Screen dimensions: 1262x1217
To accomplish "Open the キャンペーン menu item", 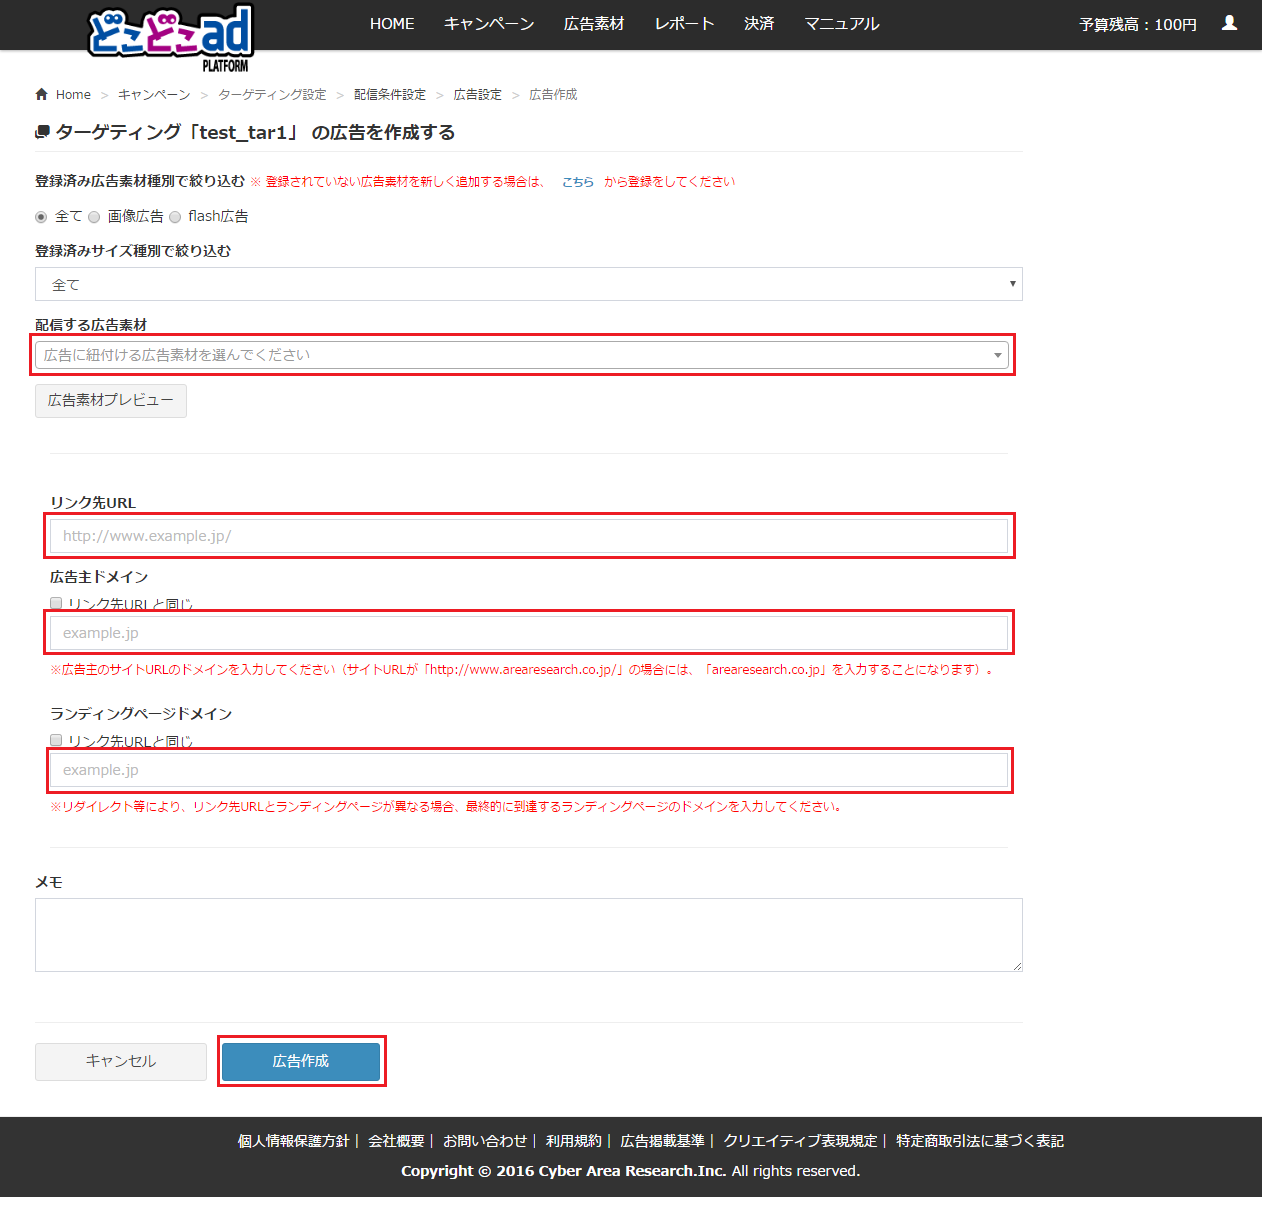I will pos(489,23).
